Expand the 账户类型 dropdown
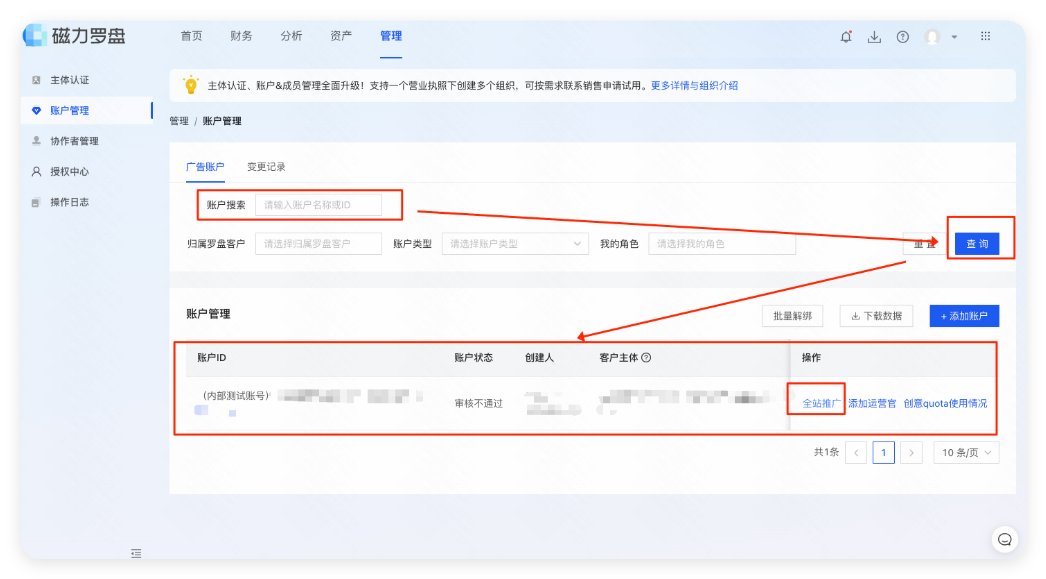Screen dimensions: 1046x579 pos(515,243)
